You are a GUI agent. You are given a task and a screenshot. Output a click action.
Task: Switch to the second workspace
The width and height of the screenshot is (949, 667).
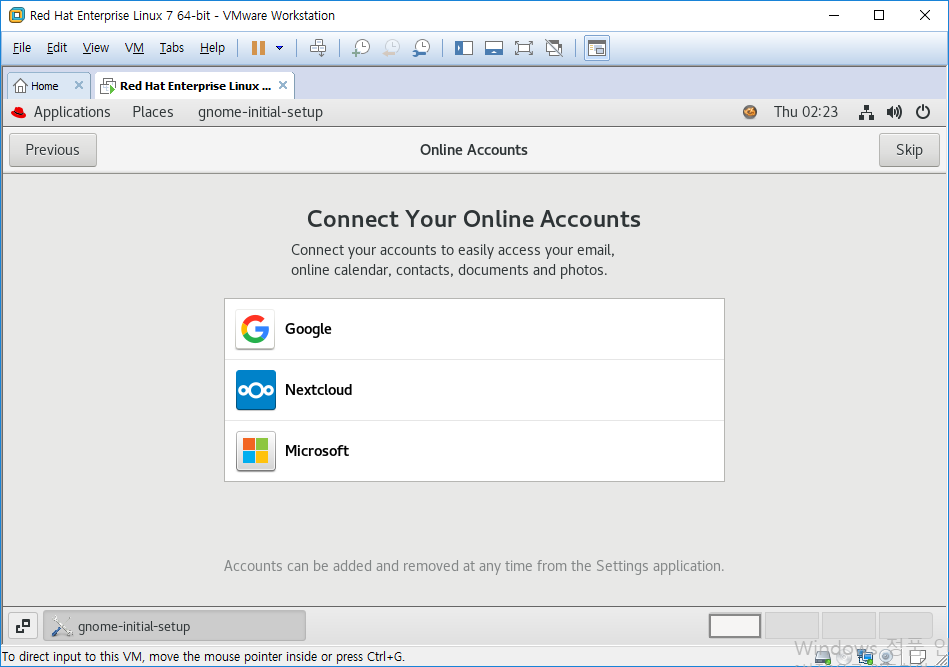point(792,626)
